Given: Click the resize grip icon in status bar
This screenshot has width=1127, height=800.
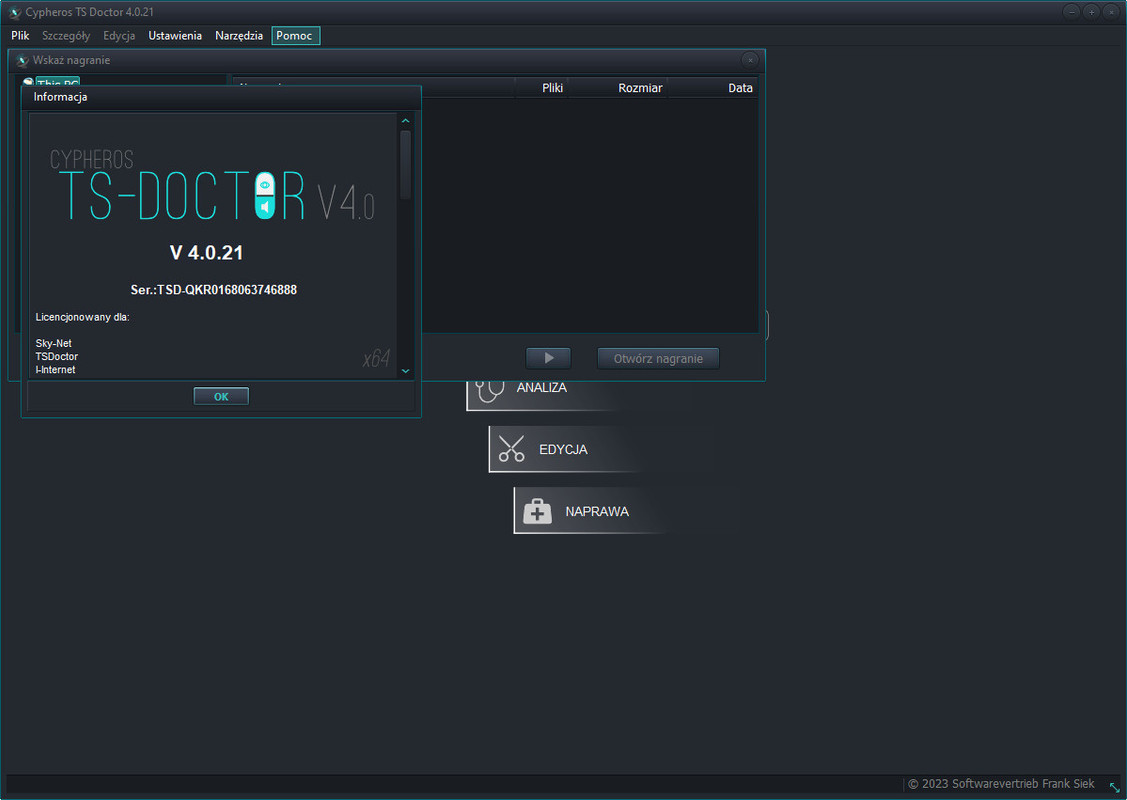Looking at the screenshot, I should (1115, 788).
